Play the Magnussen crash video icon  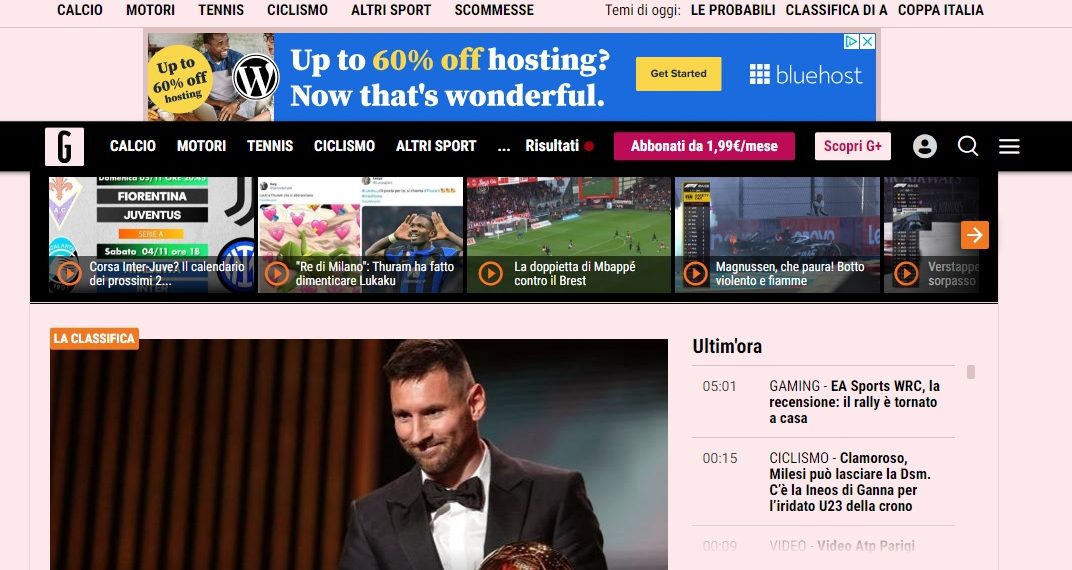695,274
